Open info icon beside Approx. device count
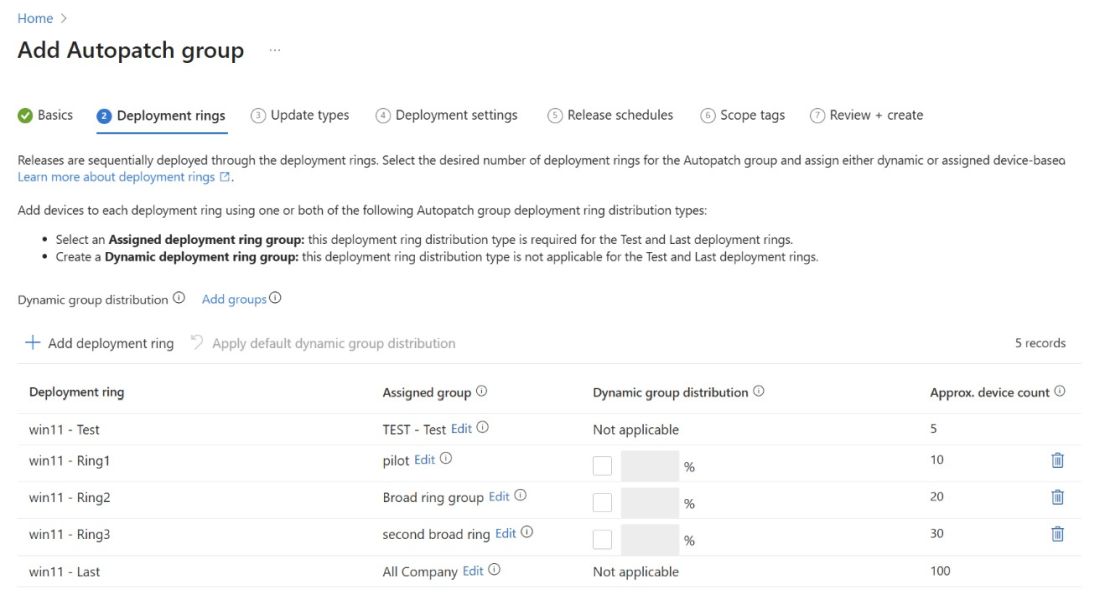Image resolution: width=1100 pixels, height=599 pixels. click(x=1059, y=391)
